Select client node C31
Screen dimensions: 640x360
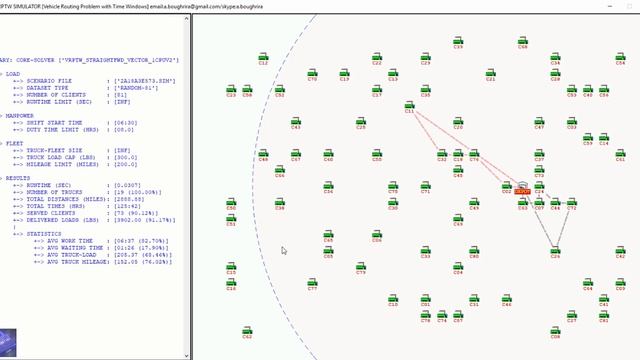(474, 300)
